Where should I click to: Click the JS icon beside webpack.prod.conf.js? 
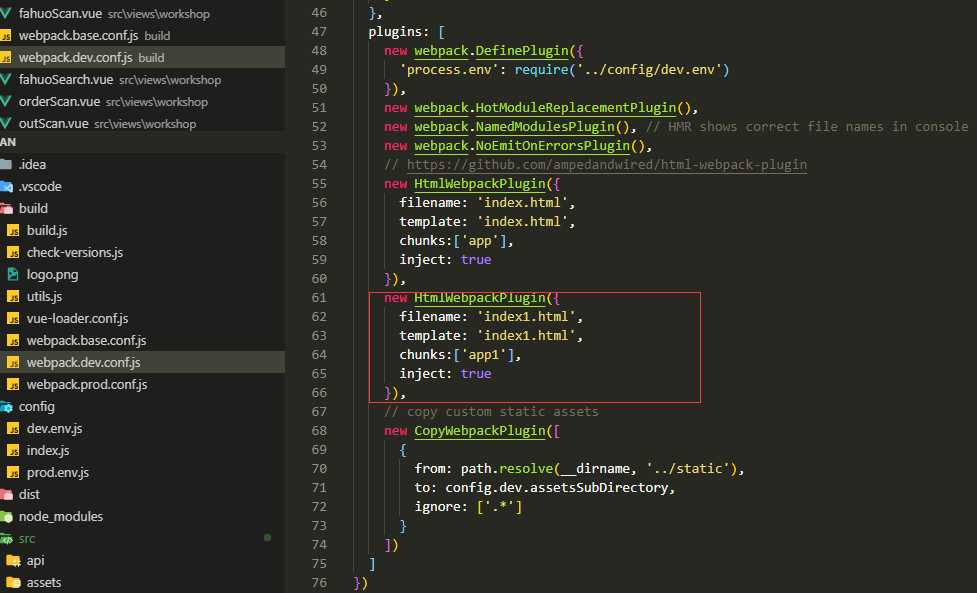point(13,384)
